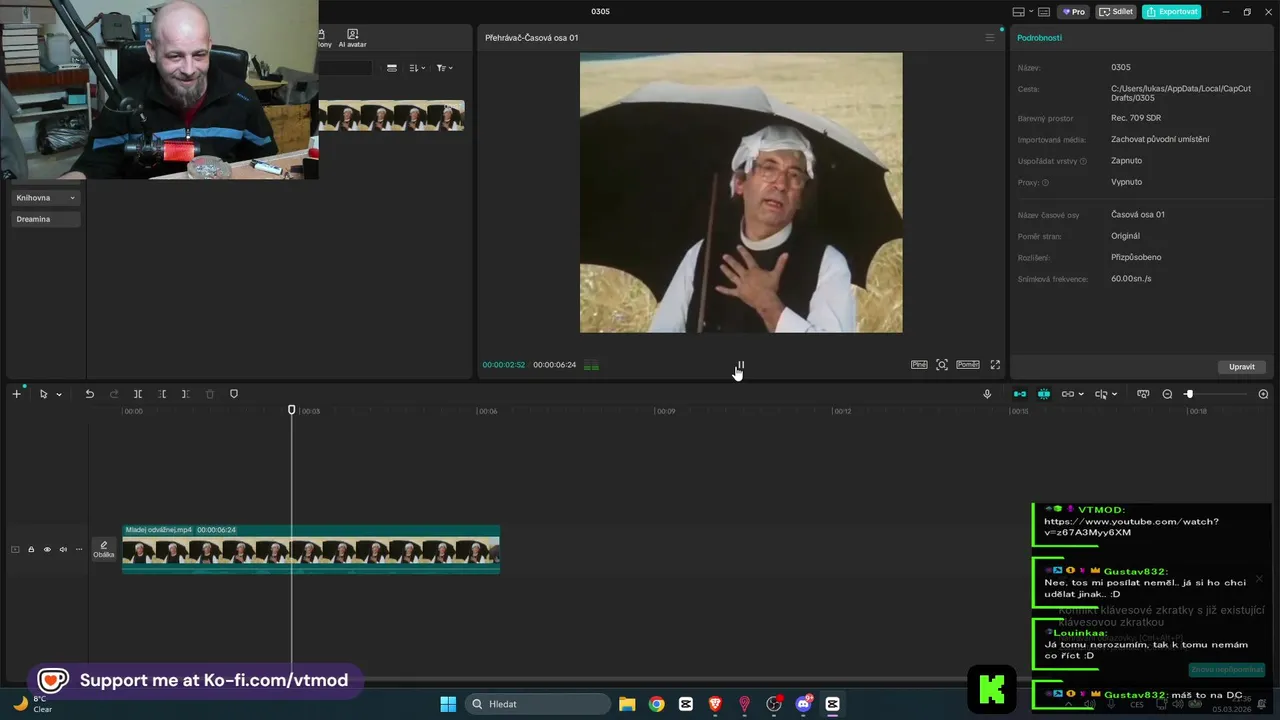Click the plus add-track icon in timeline toolbar
The height and width of the screenshot is (720, 1280).
[x=16, y=394]
